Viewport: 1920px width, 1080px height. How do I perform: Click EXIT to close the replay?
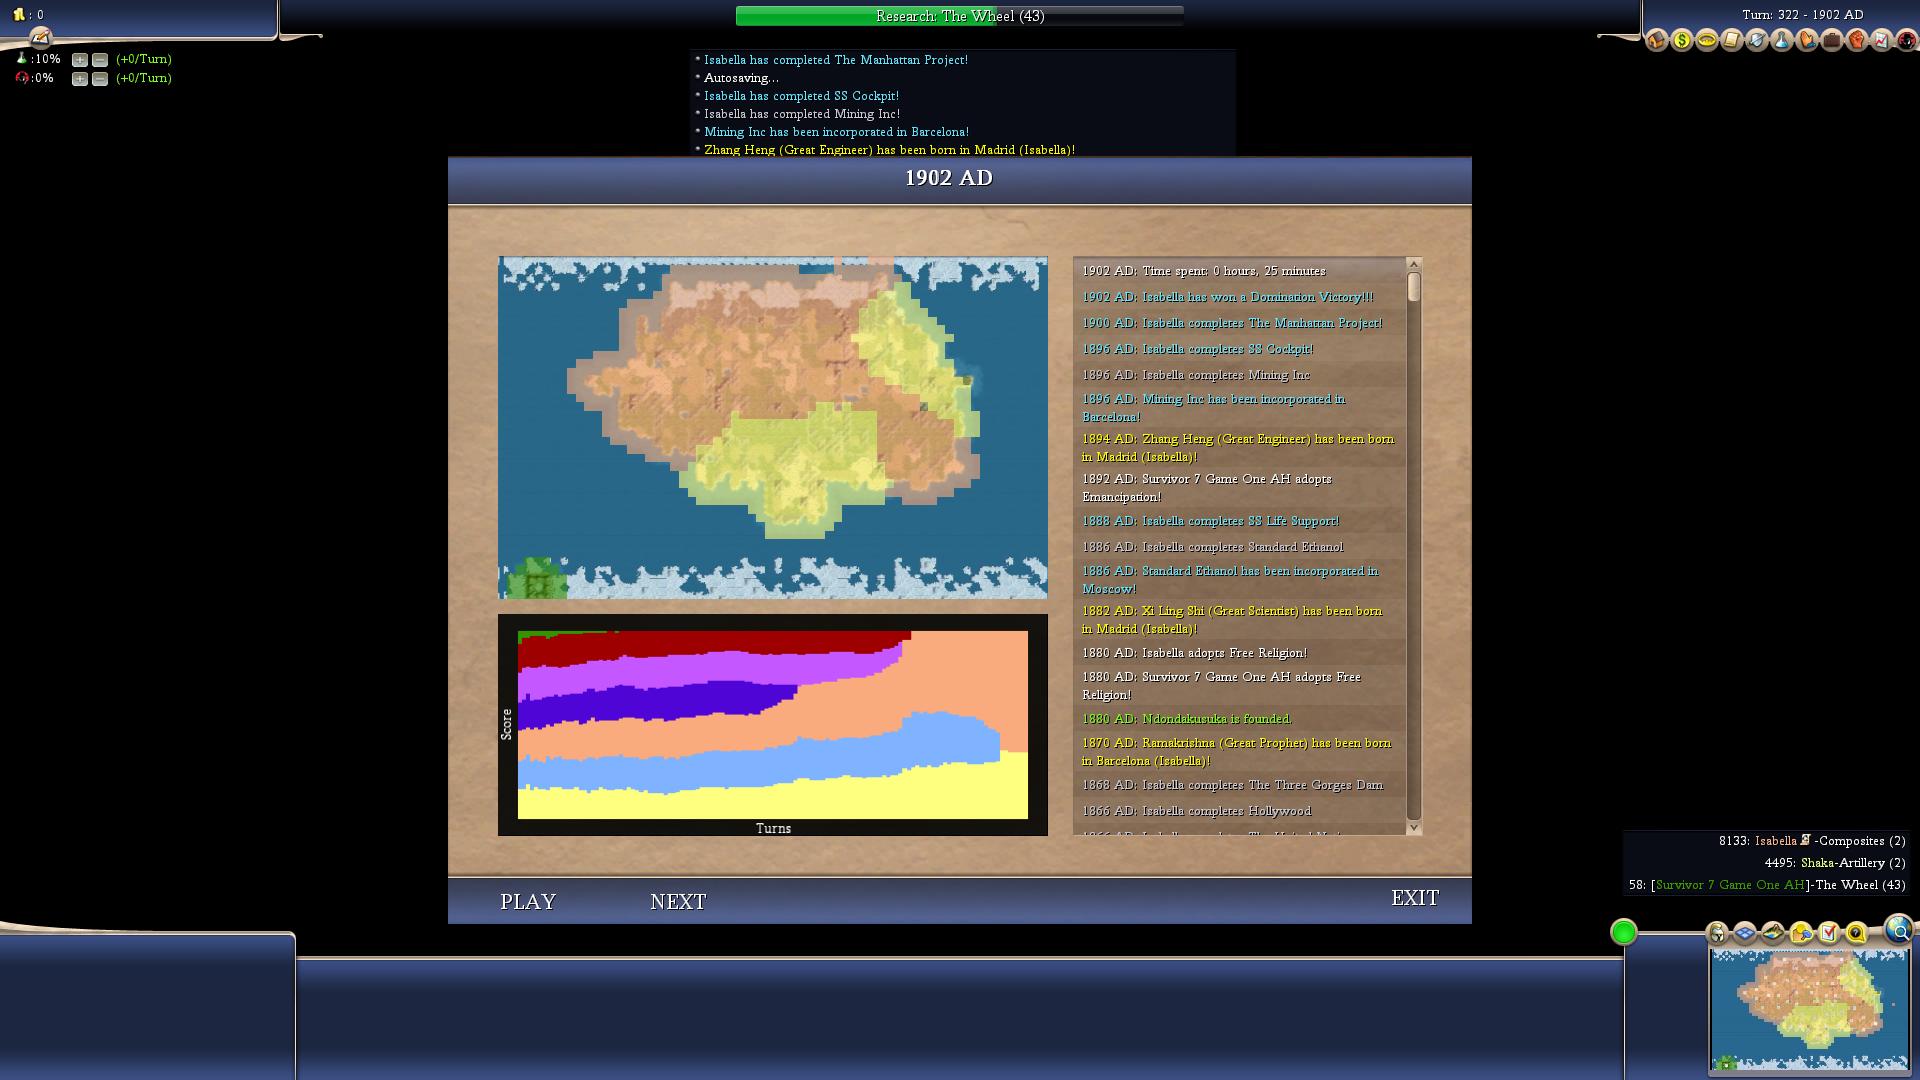point(1415,898)
